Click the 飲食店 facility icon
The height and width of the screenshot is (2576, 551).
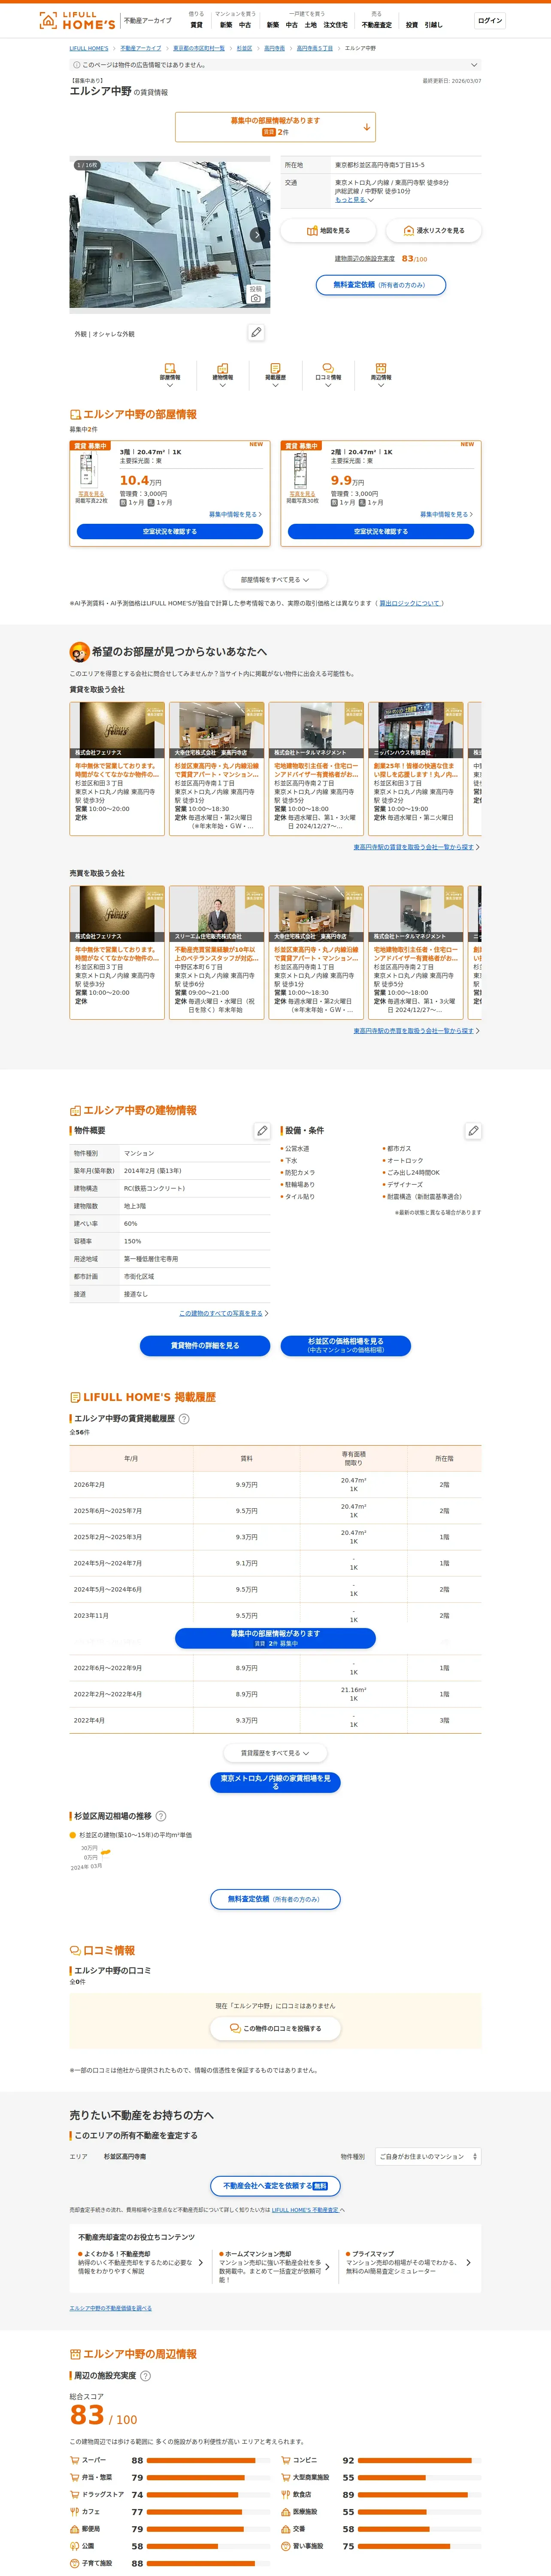(x=286, y=2495)
